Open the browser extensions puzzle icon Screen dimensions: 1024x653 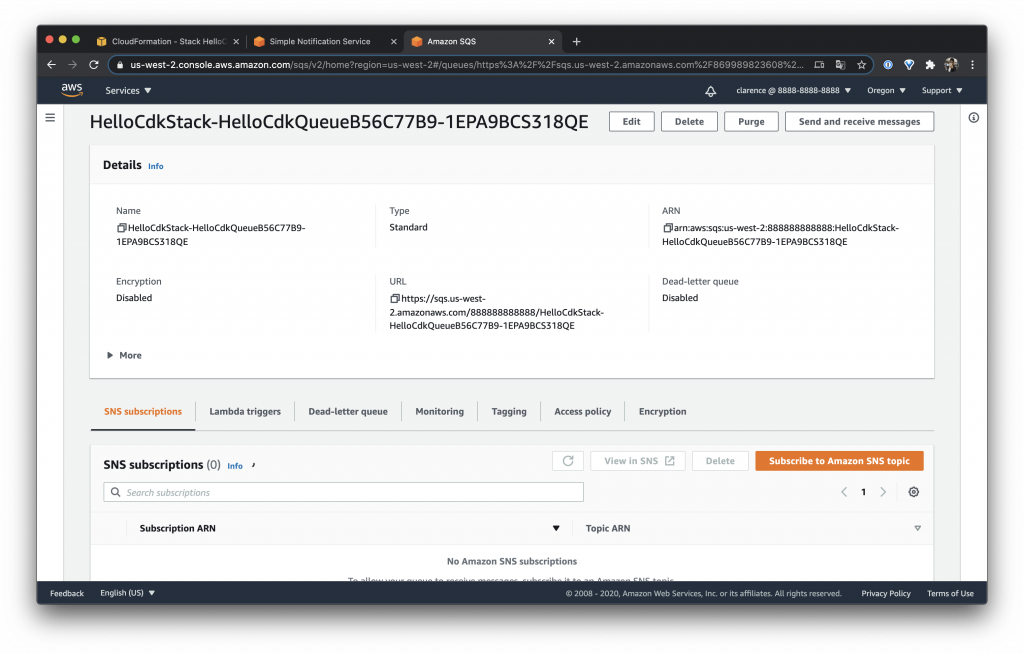point(930,65)
